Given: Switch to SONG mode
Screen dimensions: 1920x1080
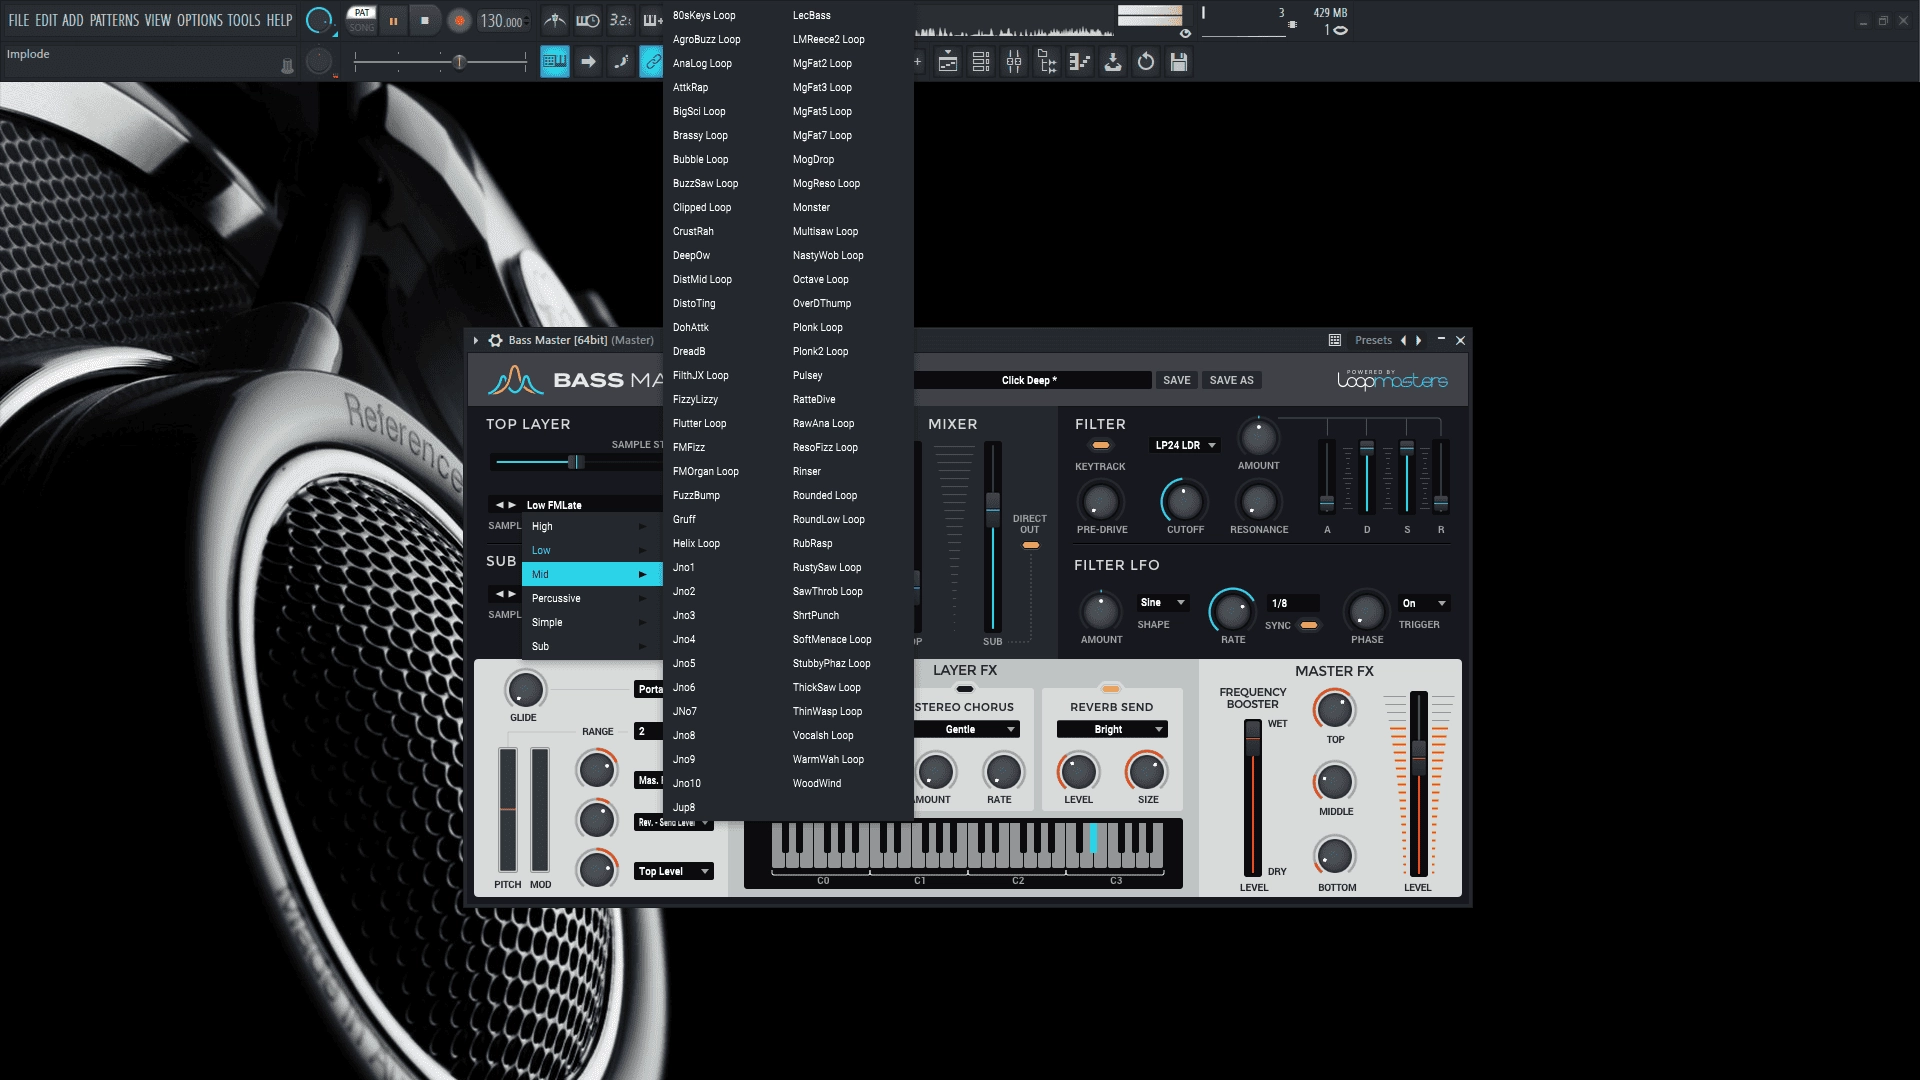Looking at the screenshot, I should (x=362, y=27).
